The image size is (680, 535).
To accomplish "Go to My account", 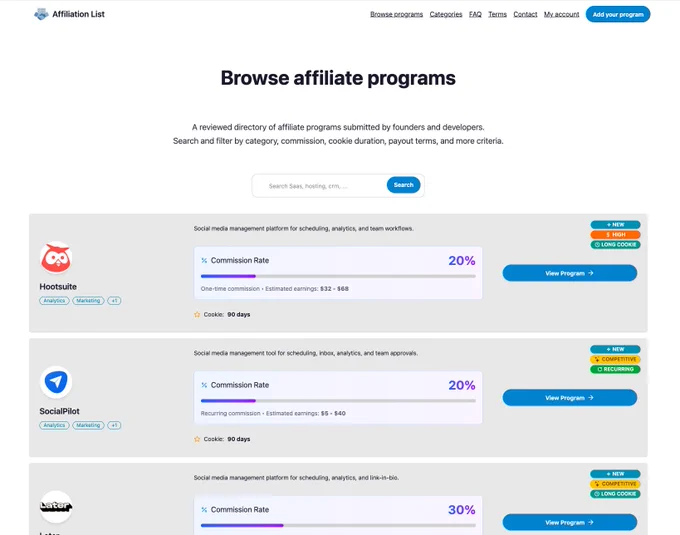I will (562, 14).
